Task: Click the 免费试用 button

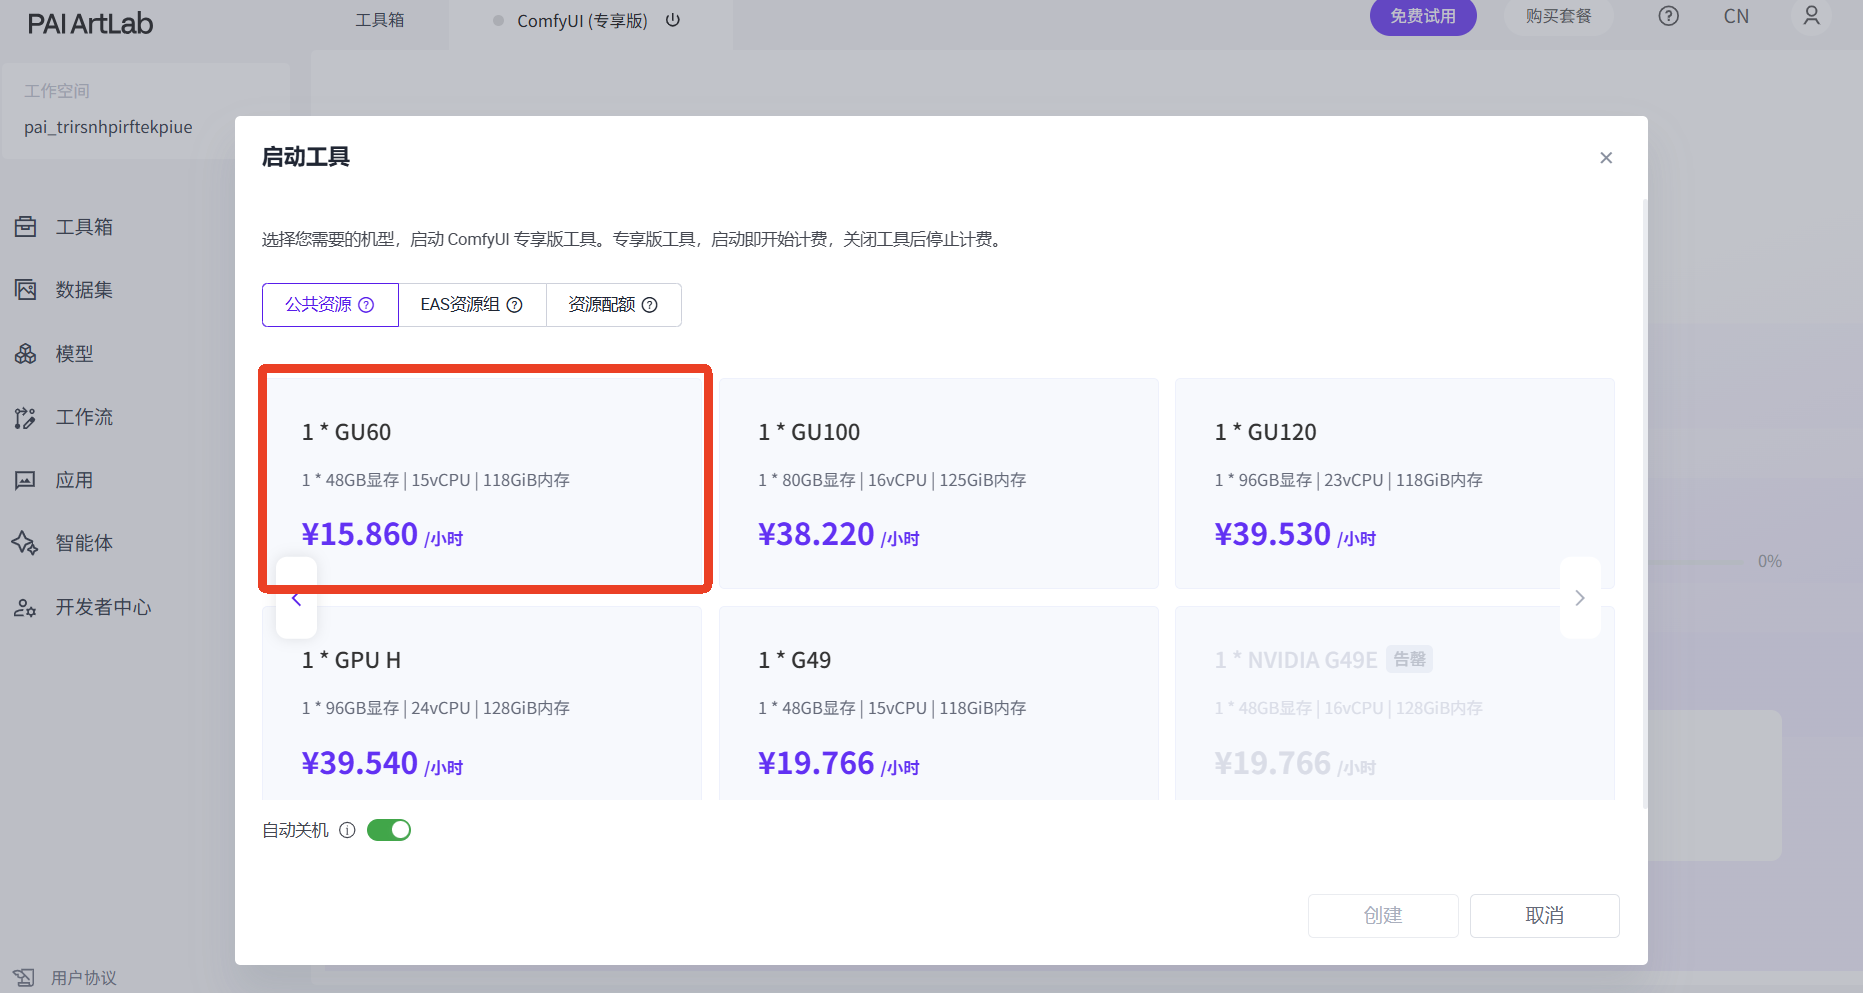Action: 1423,16
